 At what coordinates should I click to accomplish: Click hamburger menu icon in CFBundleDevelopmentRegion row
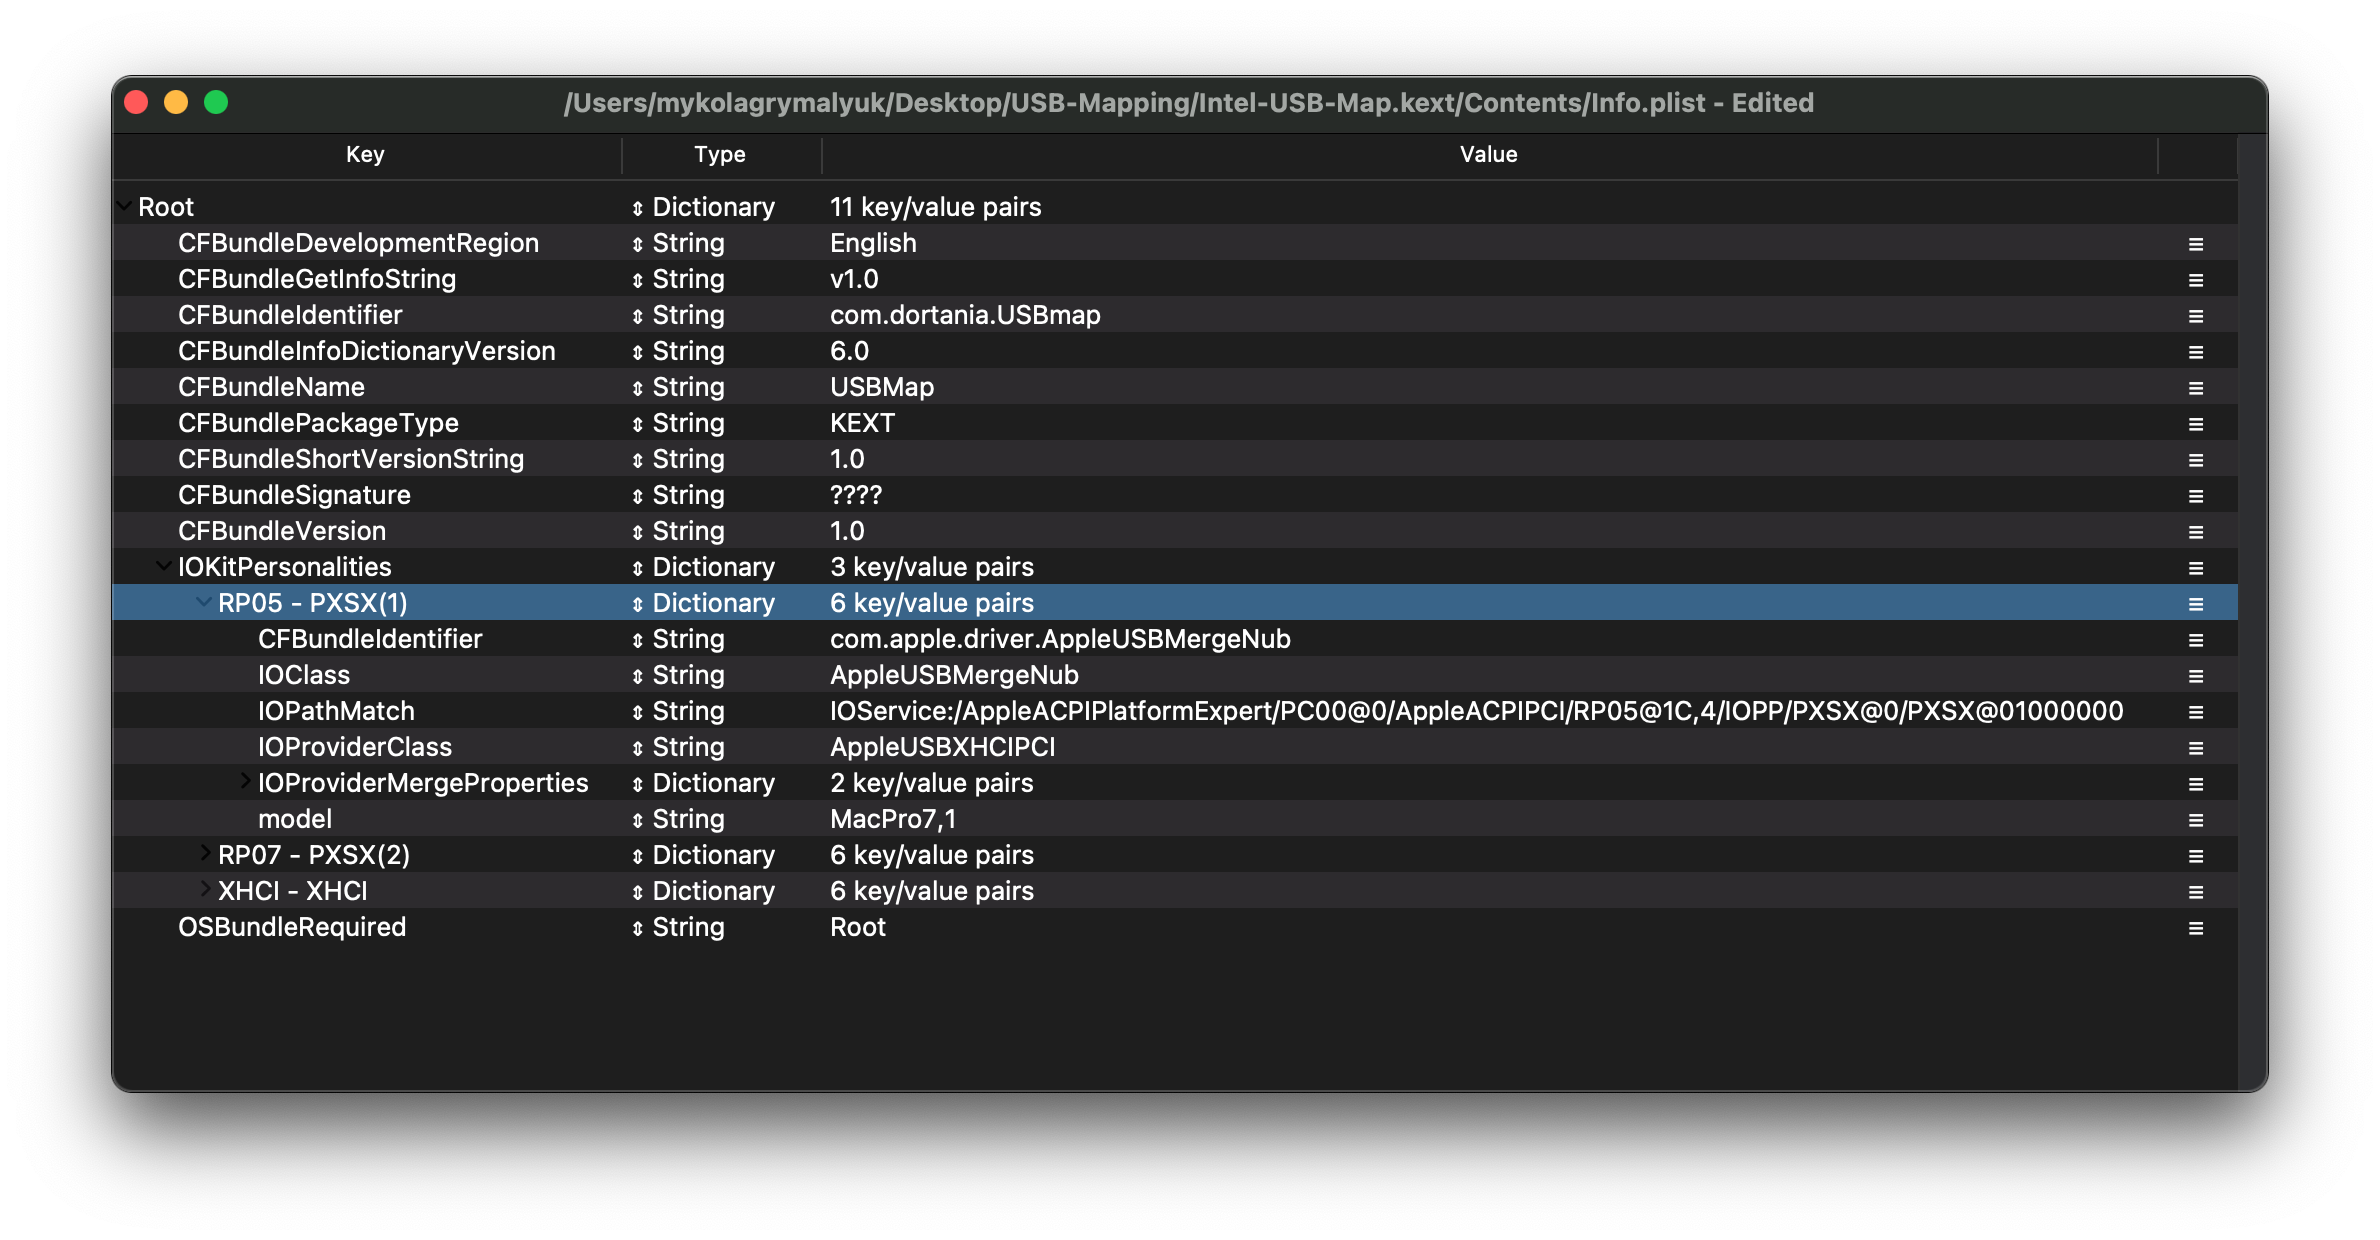tap(2195, 244)
